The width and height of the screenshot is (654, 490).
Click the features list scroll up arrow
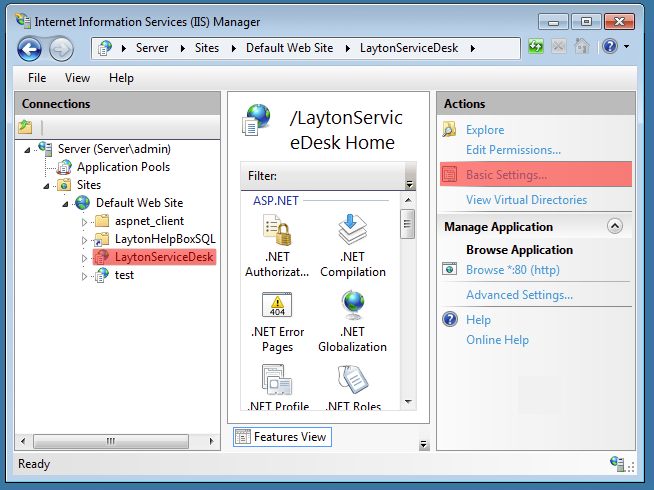[x=408, y=200]
